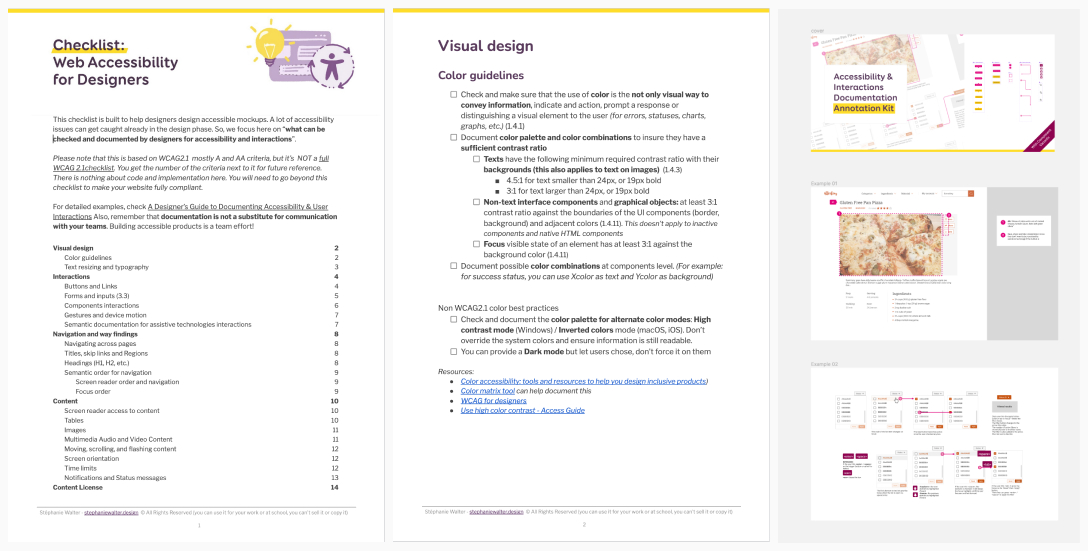Viewport: 1088px width, 551px height.
Task: Open the 'WCAG for designers' resource link
Action: pyautogui.click(x=493, y=400)
